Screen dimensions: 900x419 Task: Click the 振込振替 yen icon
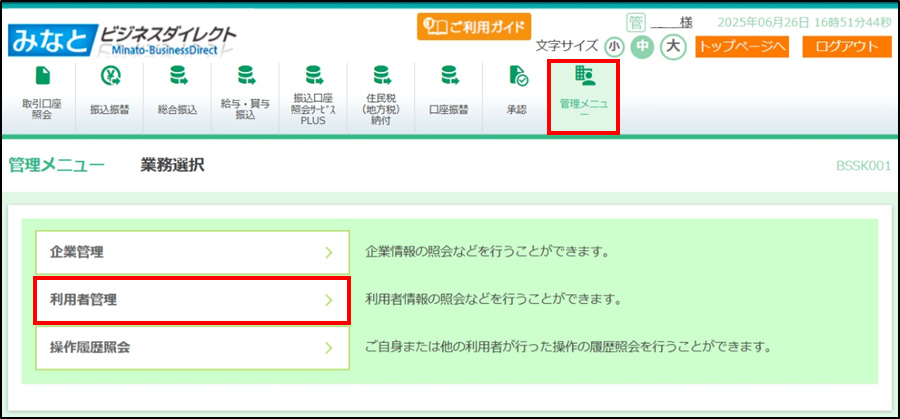click(109, 76)
